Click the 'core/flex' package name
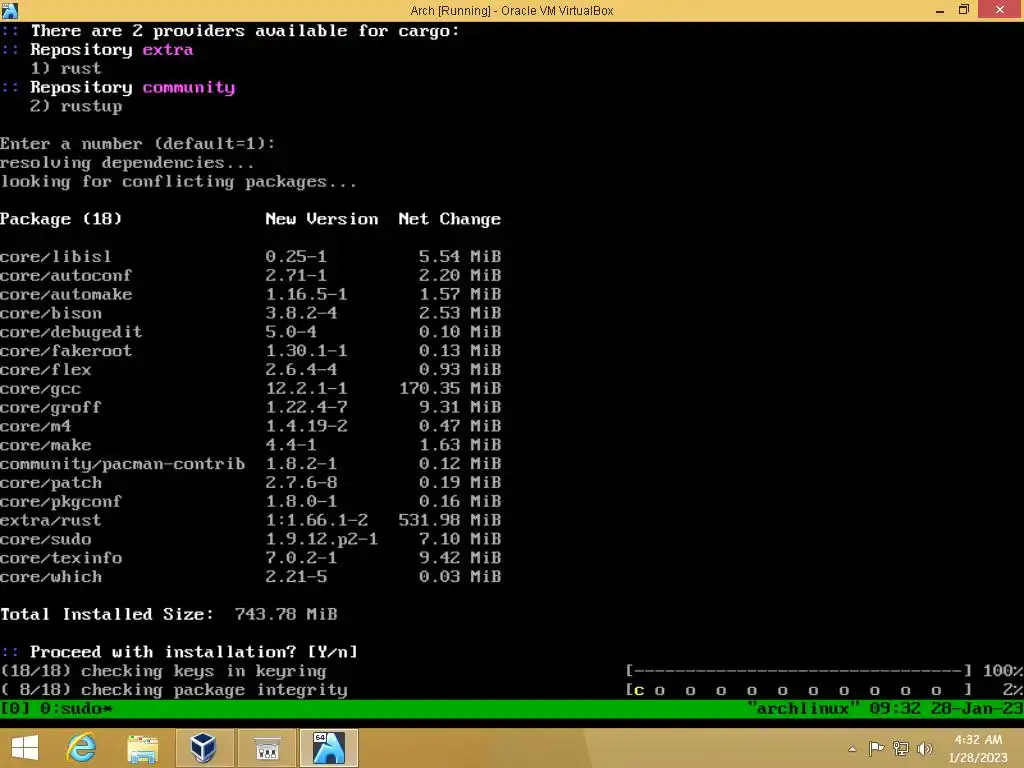This screenshot has height=768, width=1024. click(45, 370)
